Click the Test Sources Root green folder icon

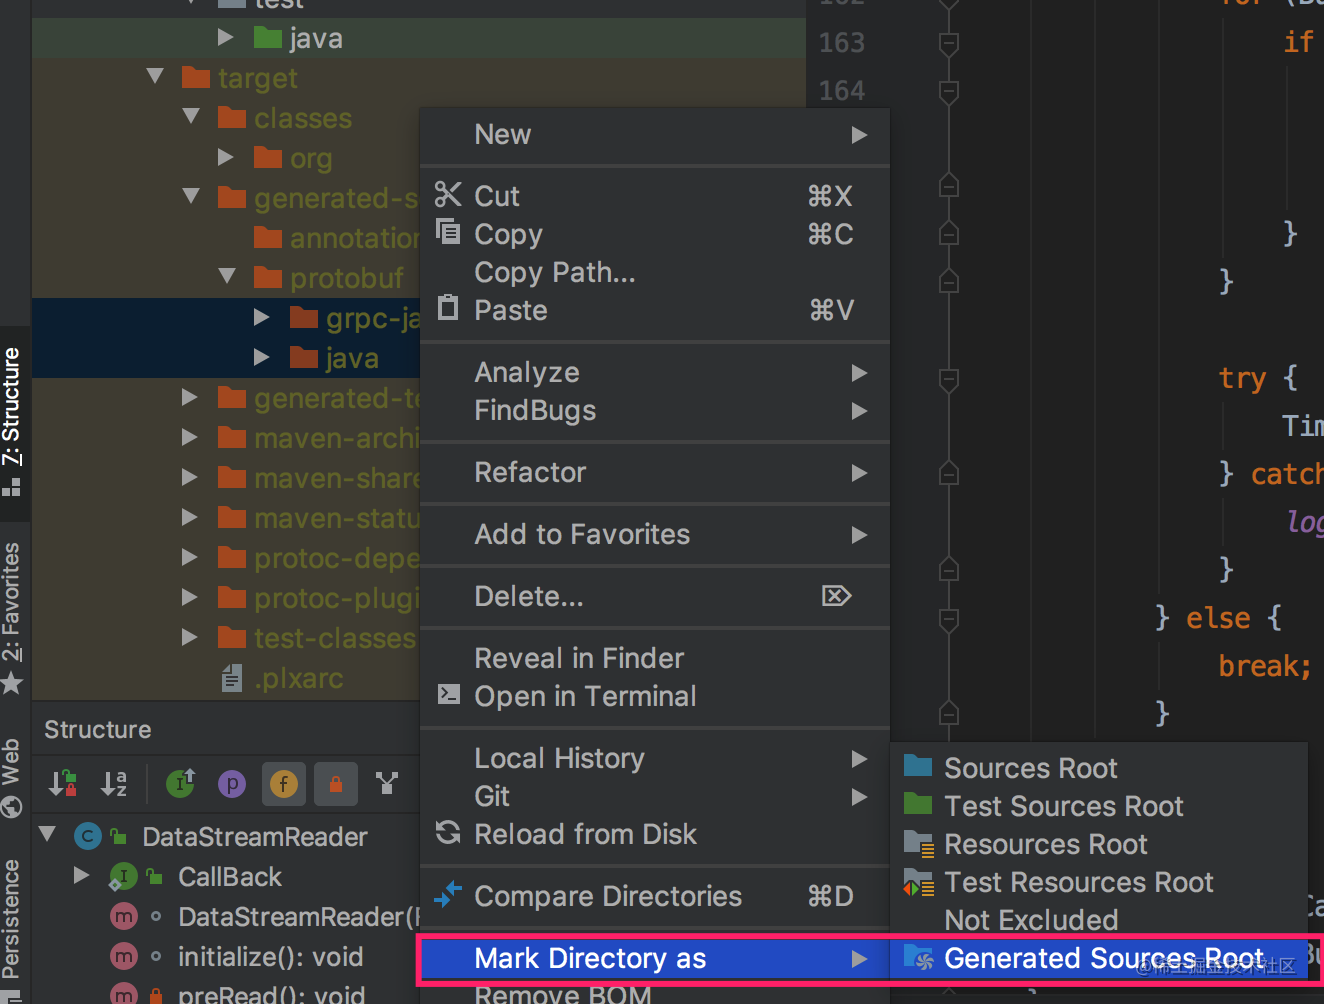point(918,804)
